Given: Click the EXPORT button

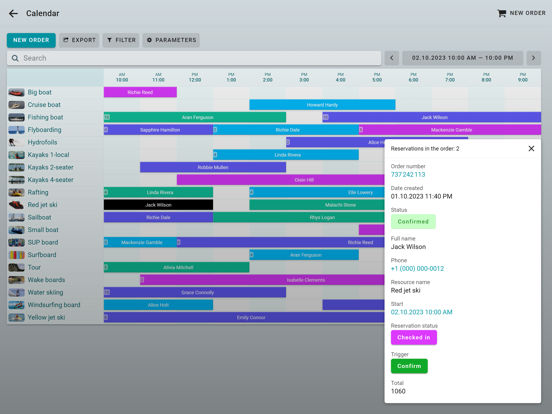Looking at the screenshot, I should coord(79,40).
